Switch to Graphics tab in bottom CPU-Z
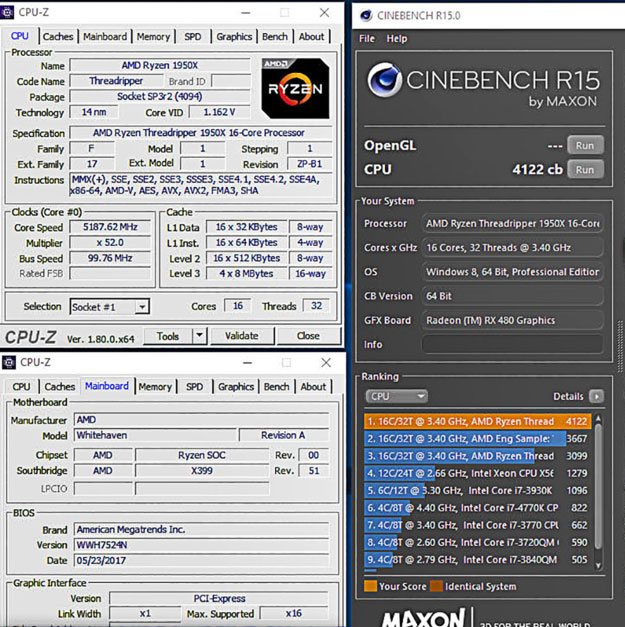 [x=236, y=387]
